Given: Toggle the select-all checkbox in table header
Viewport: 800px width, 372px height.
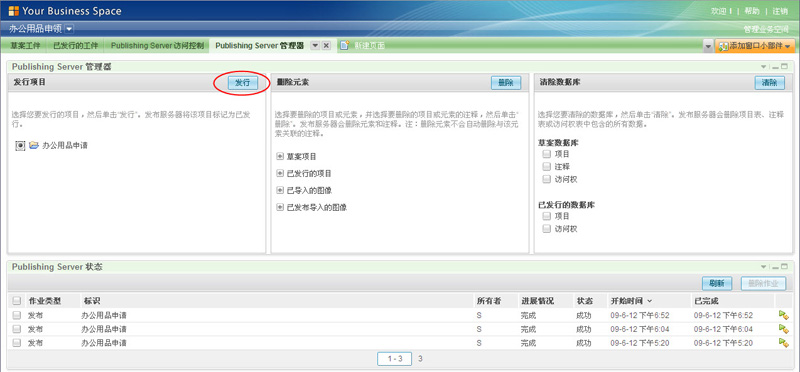Looking at the screenshot, I should point(17,301).
